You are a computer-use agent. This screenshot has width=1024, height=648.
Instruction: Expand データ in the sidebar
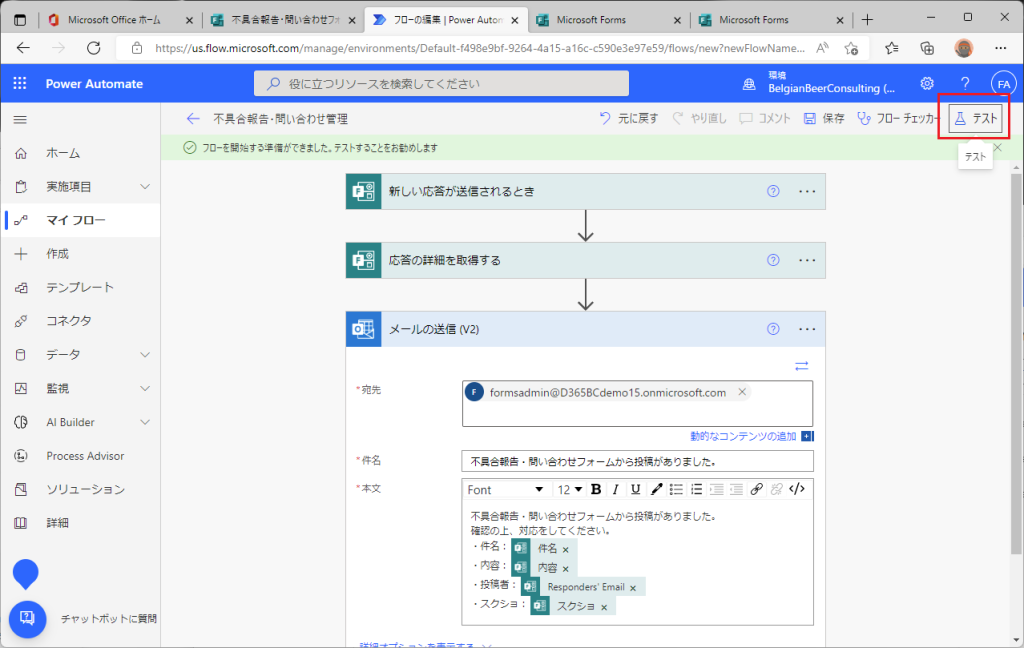pyautogui.click(x=145, y=355)
